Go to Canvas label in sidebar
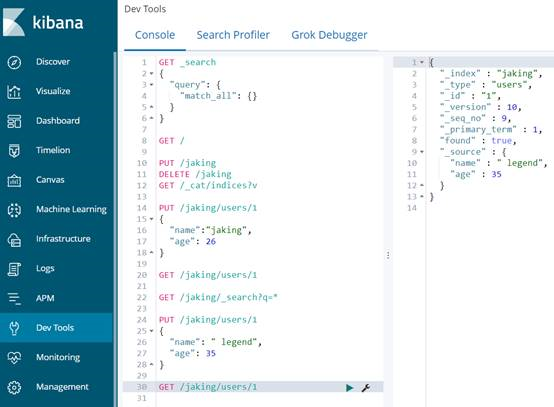The image size is (554, 407). click(50, 180)
